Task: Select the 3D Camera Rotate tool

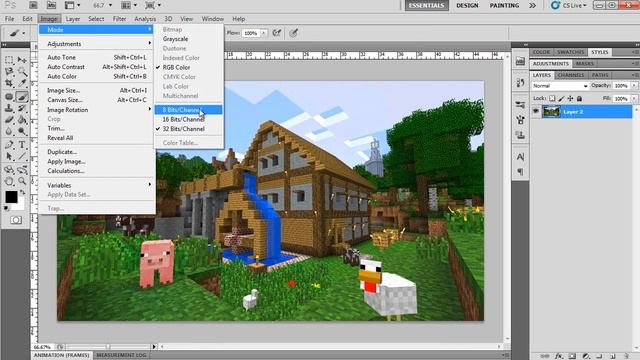Action: pos(22,170)
